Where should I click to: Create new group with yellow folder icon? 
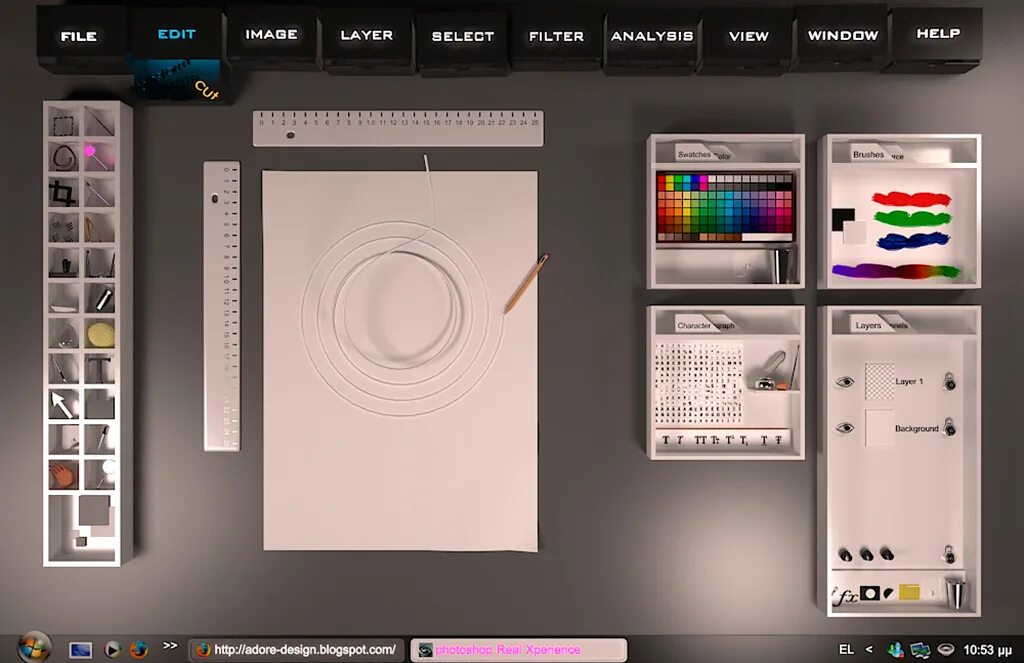(x=908, y=592)
